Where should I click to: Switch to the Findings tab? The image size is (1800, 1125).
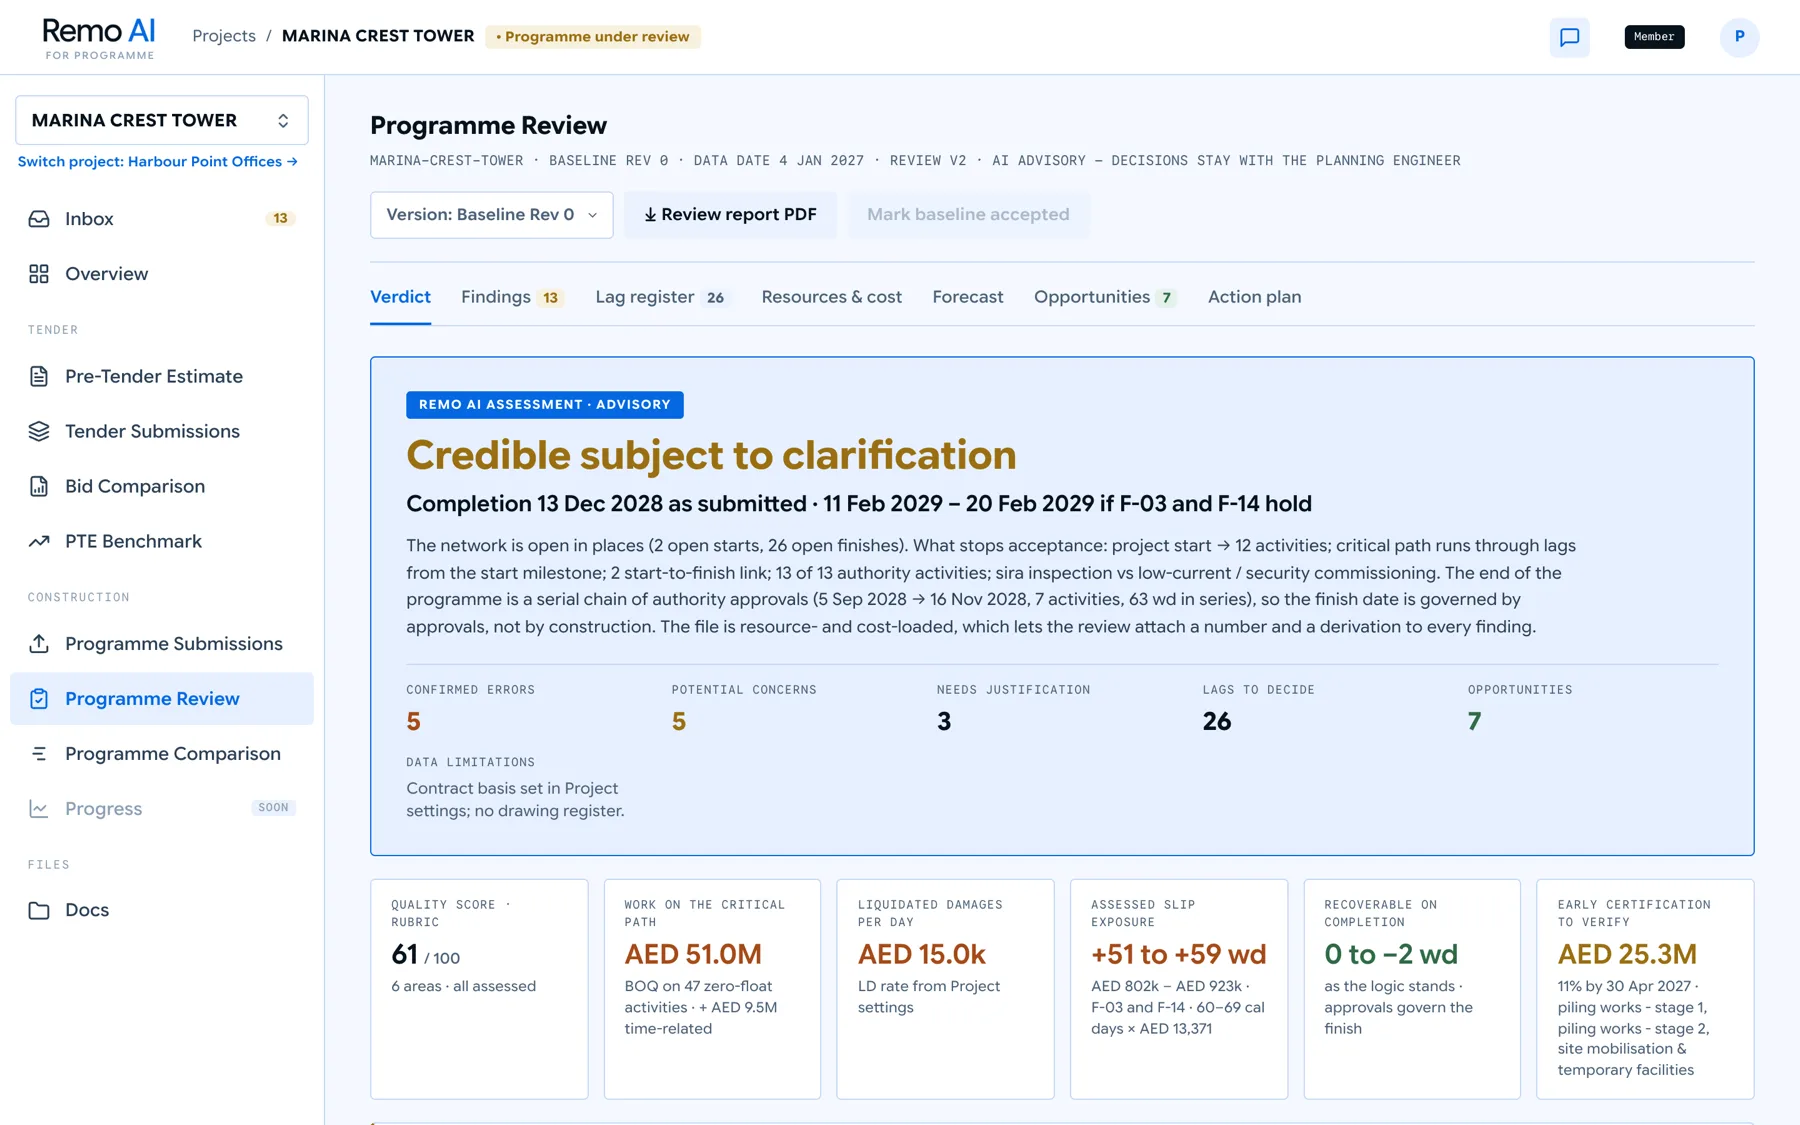(512, 297)
